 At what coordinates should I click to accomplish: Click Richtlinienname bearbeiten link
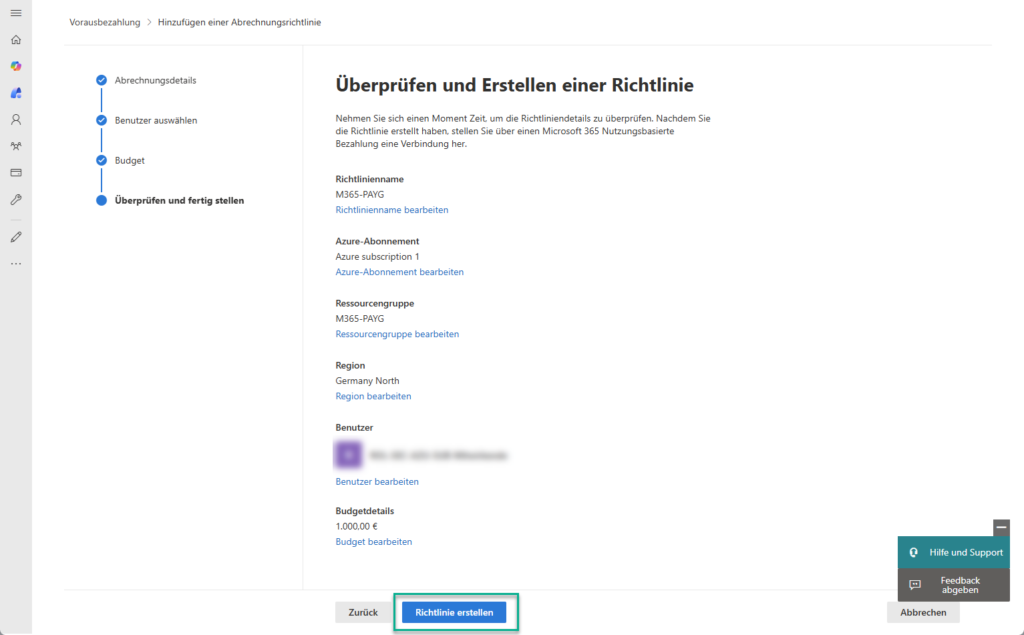click(x=392, y=210)
